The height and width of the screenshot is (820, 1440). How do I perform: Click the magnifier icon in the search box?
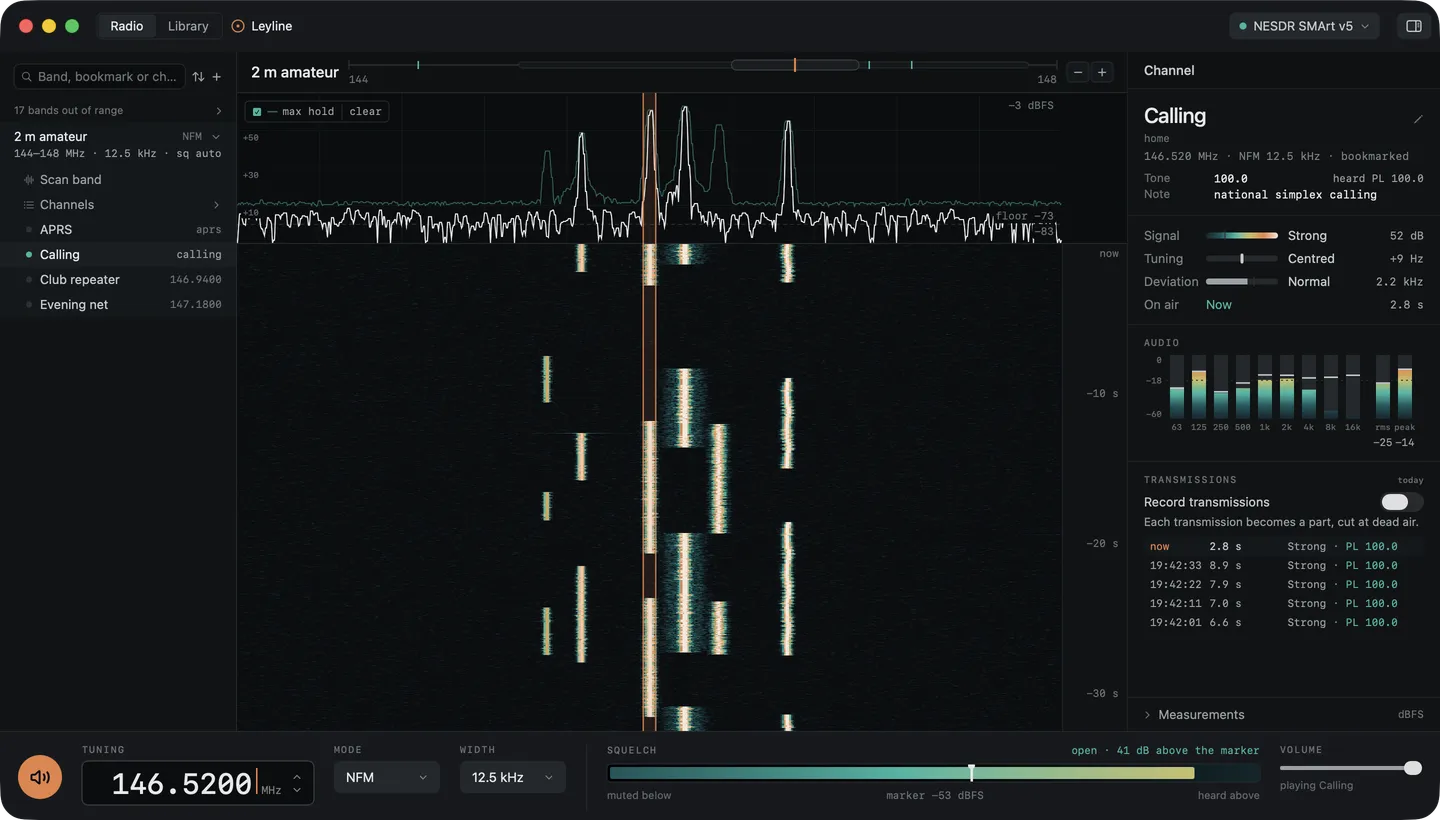tap(27, 77)
